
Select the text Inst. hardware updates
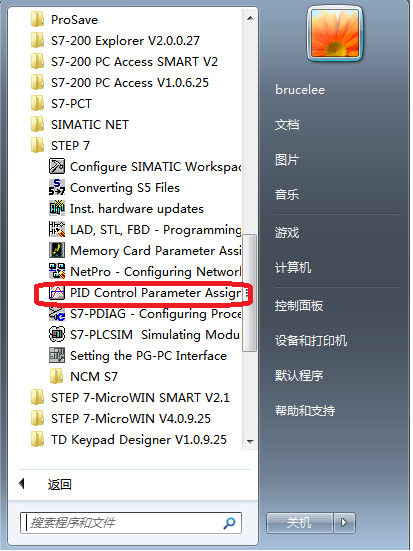137,209
